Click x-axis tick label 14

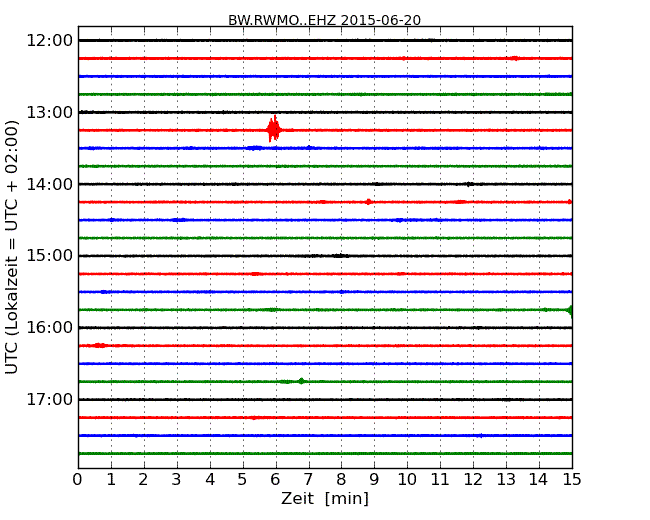[539, 479]
